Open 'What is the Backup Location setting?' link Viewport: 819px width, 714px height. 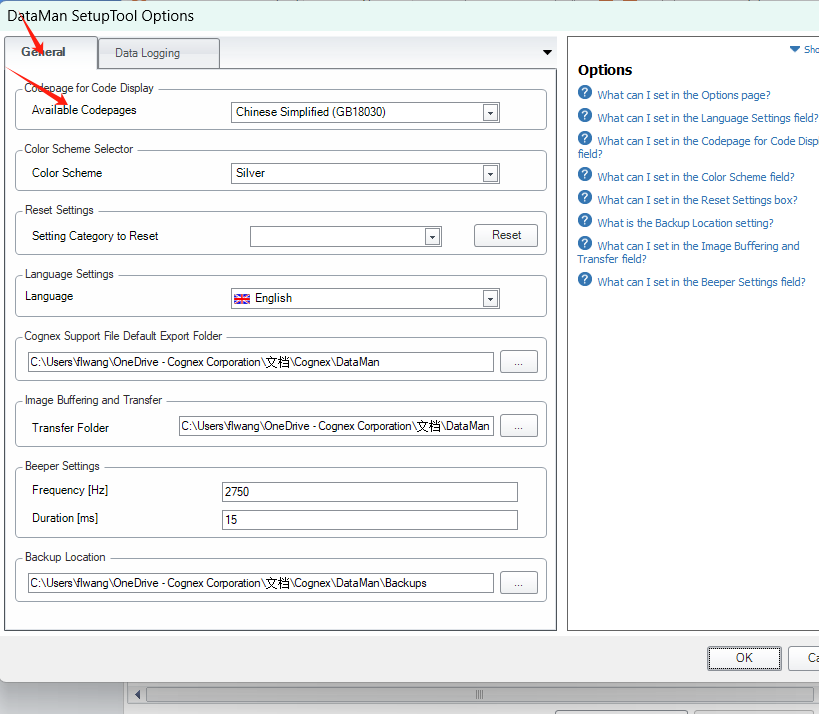click(x=685, y=223)
